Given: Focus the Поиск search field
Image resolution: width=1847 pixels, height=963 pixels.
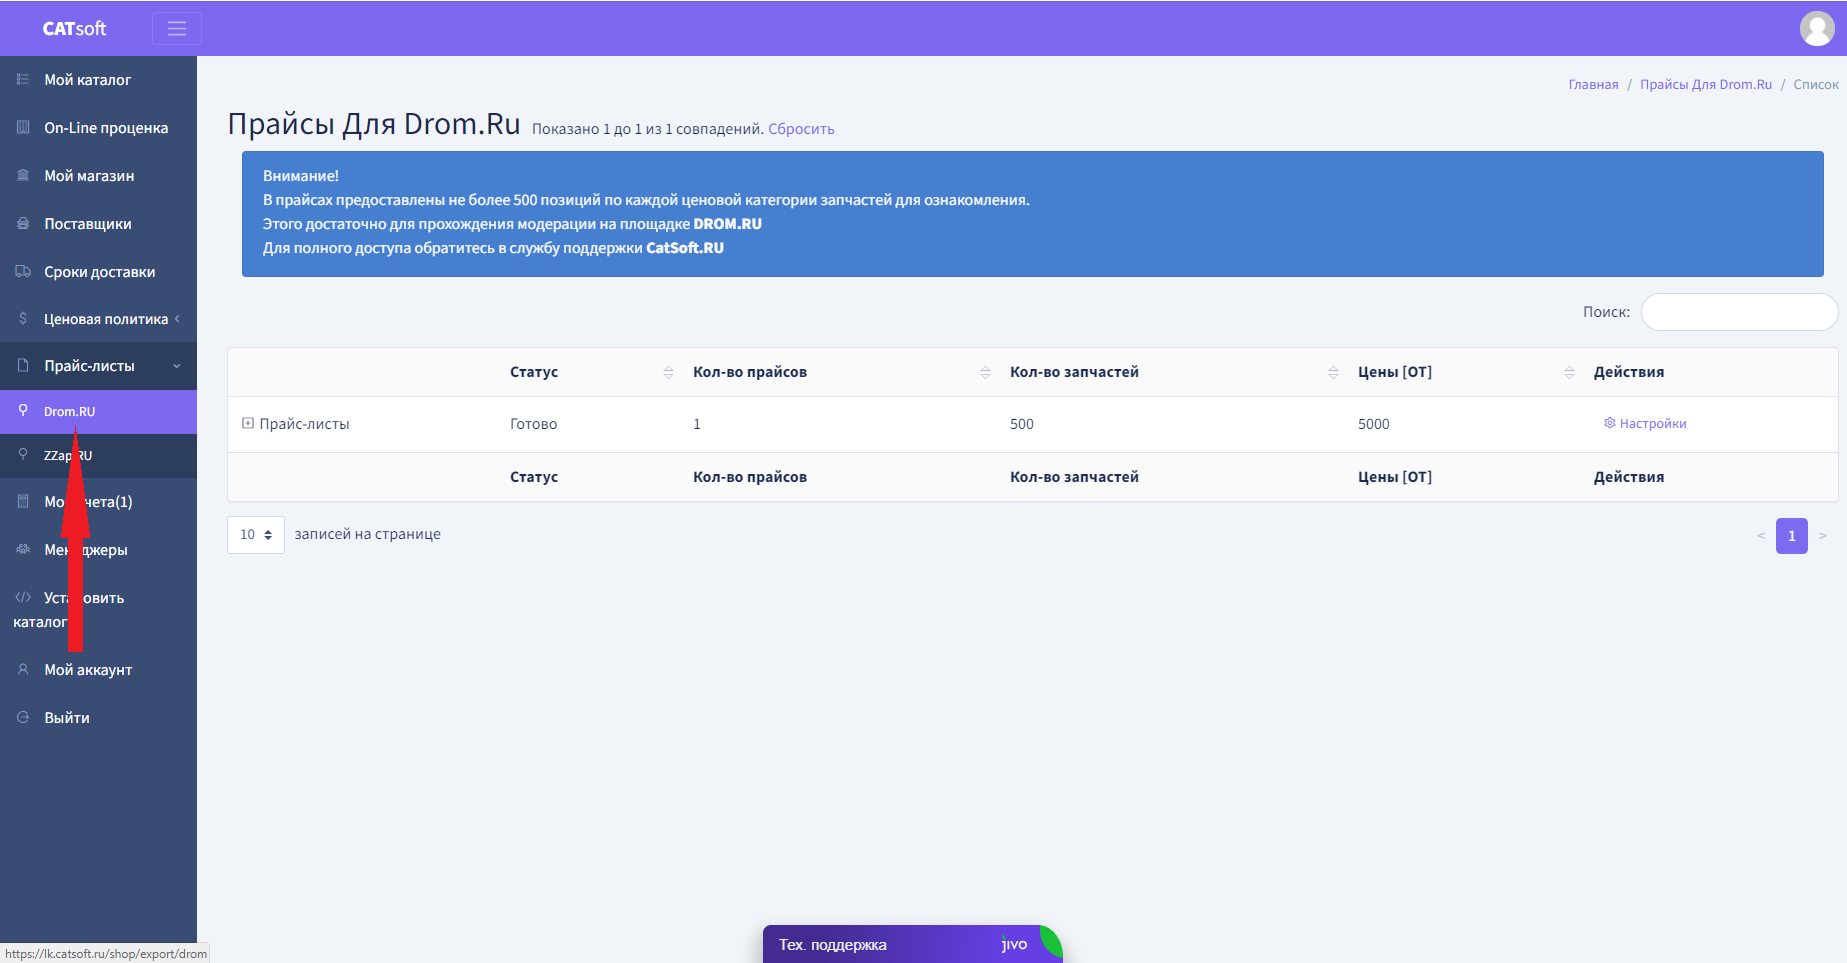Looking at the screenshot, I should pos(1739,312).
